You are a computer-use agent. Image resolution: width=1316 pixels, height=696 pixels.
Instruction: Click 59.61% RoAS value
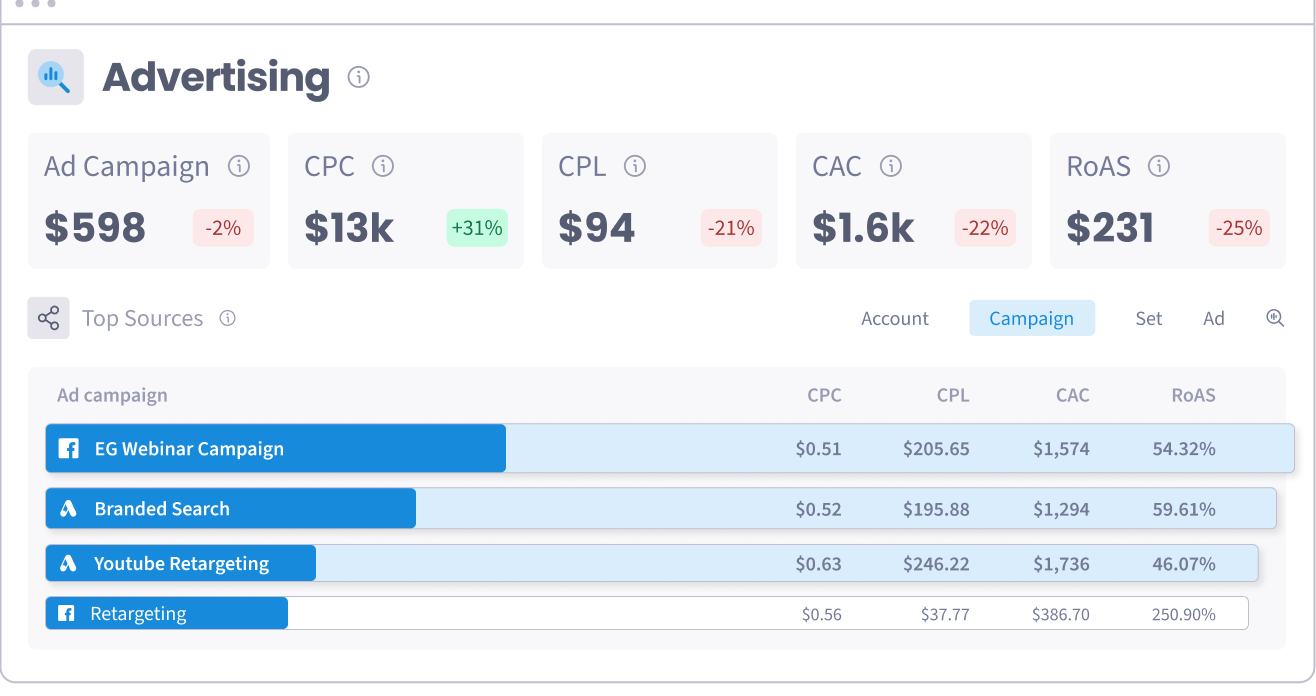1184,509
